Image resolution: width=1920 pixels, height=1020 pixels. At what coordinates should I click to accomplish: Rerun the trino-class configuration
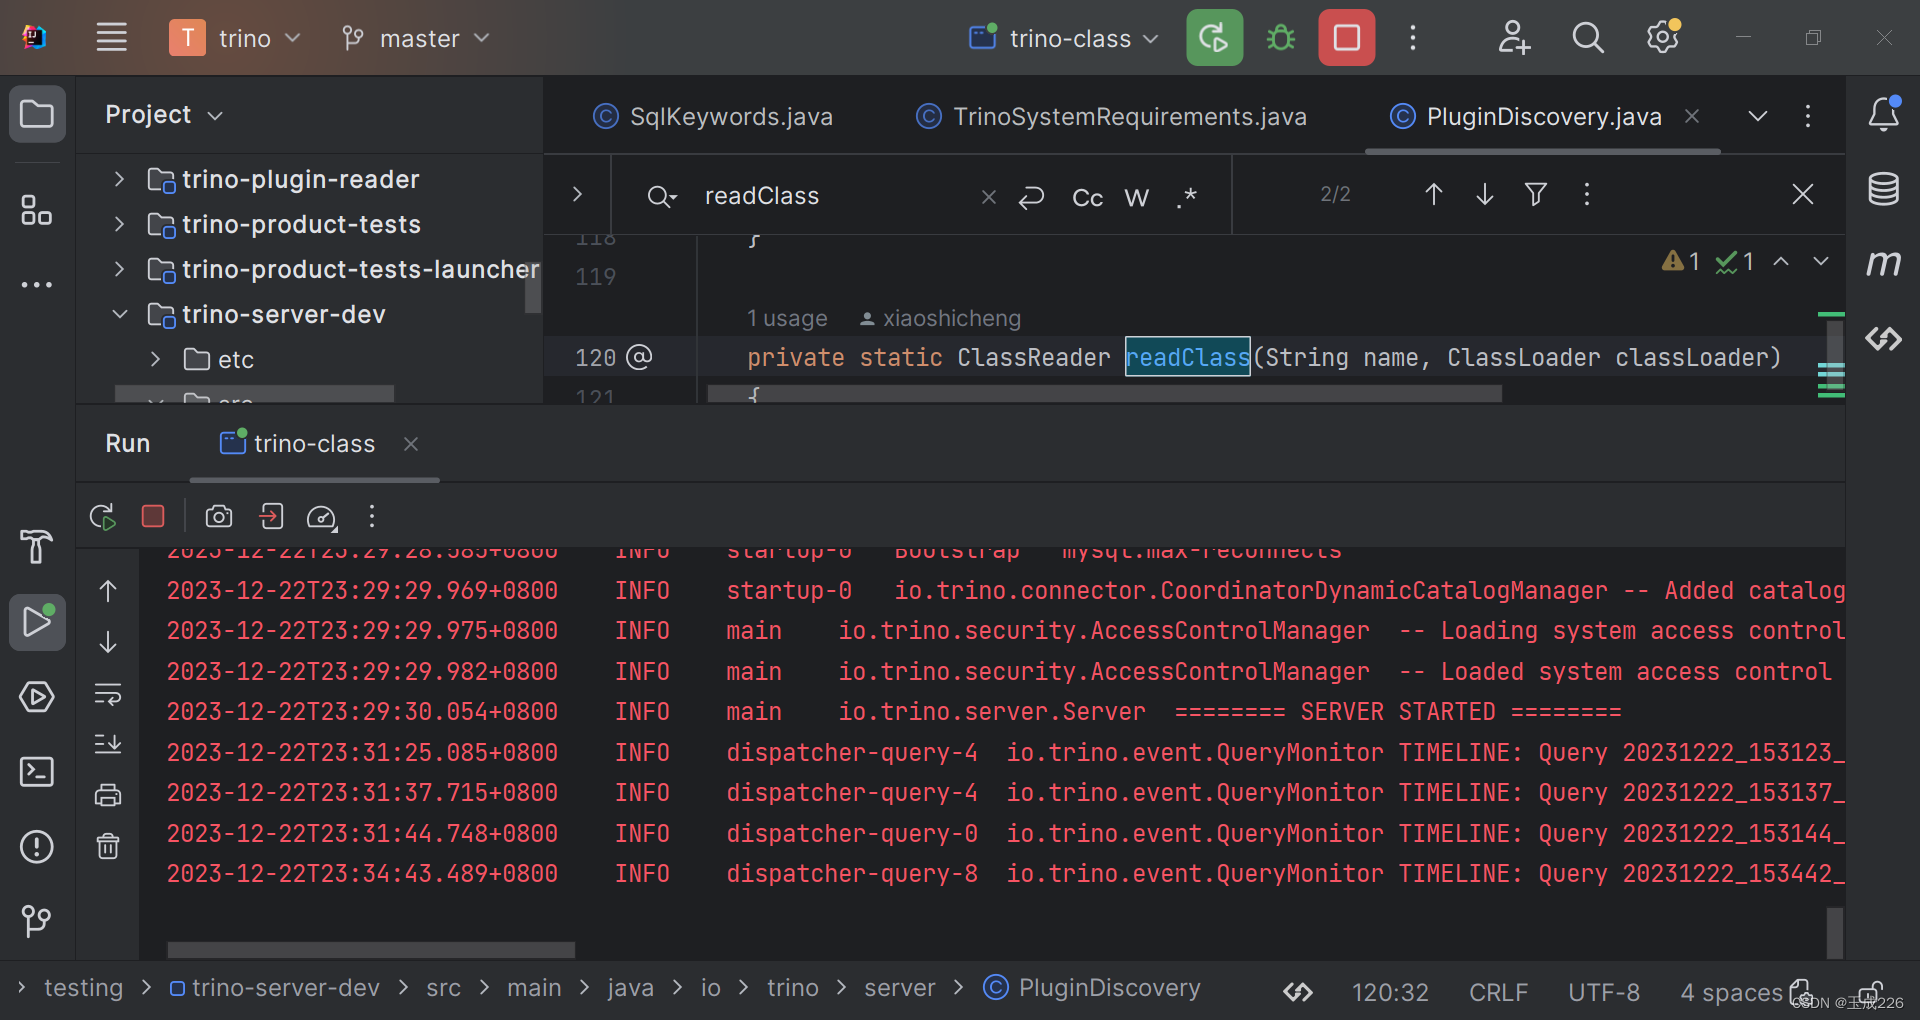(1214, 38)
